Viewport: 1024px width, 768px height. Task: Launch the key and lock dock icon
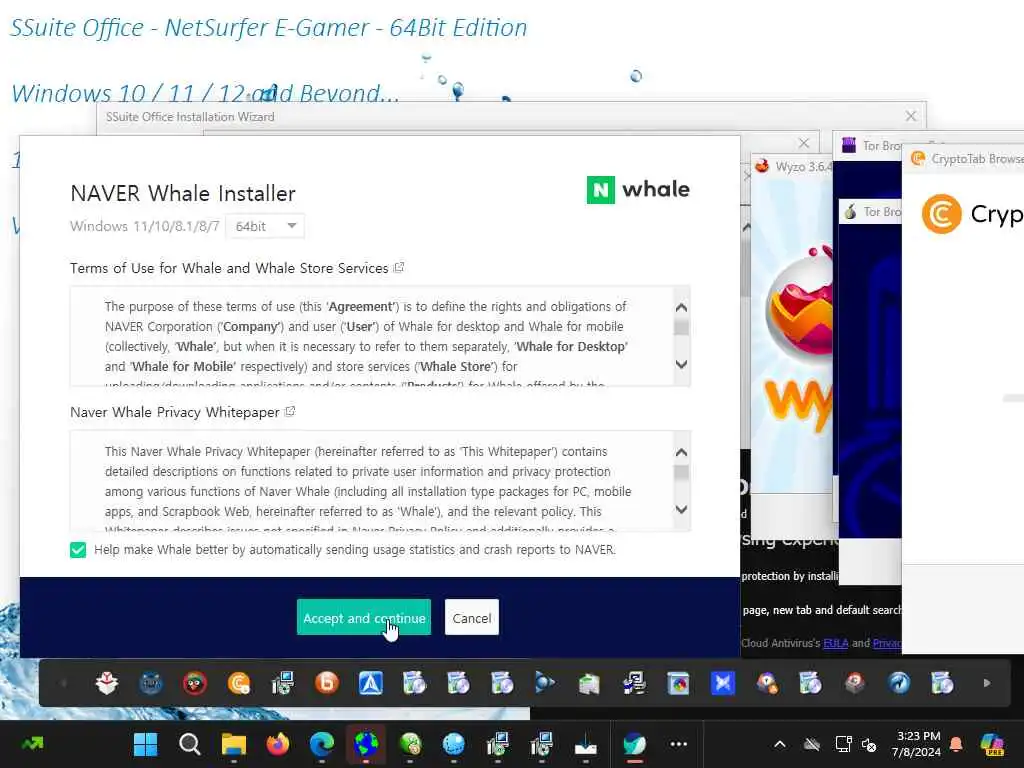coord(767,683)
